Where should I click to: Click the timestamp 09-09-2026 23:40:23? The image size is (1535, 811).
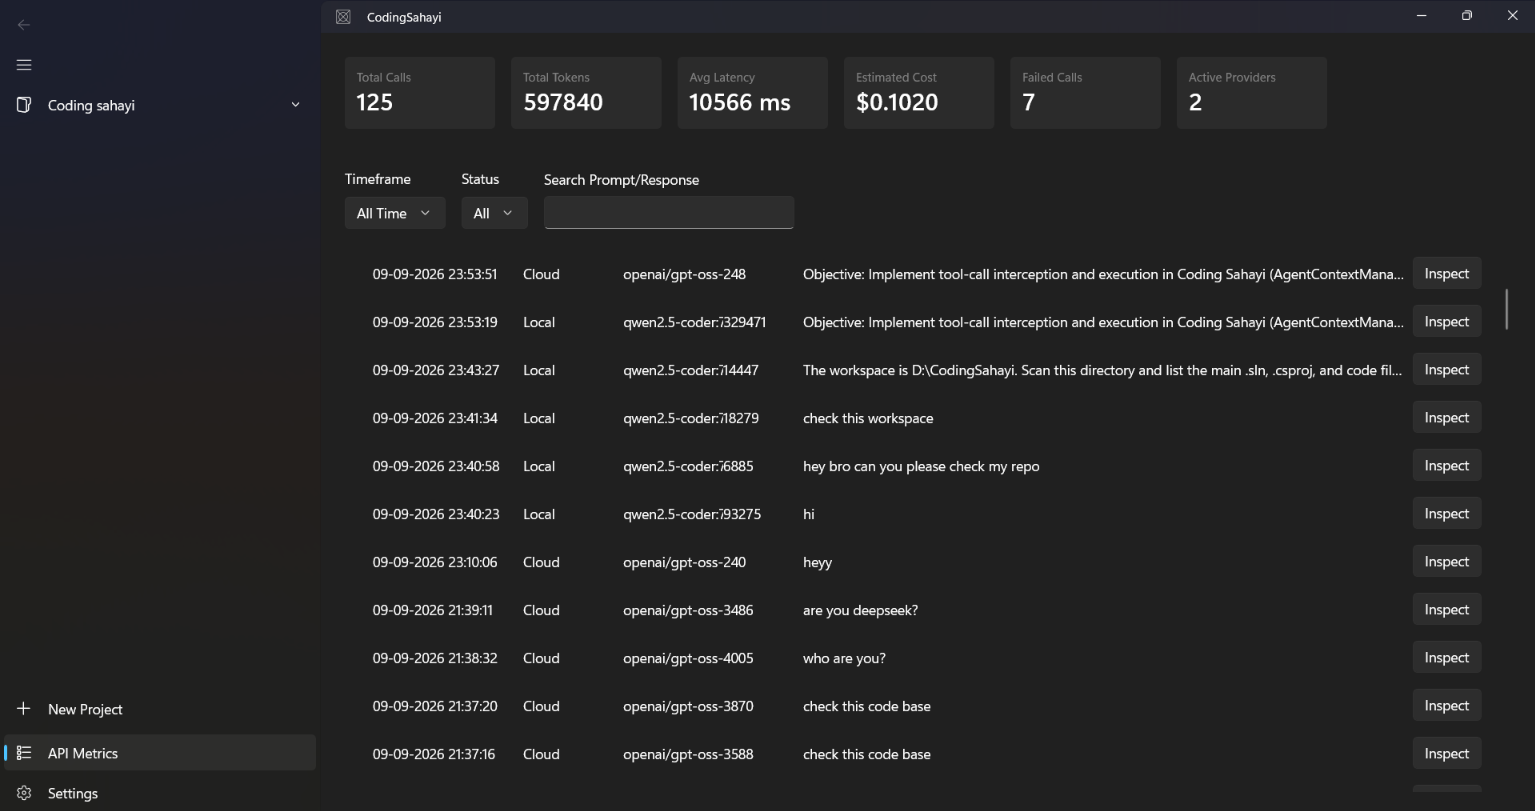[436, 514]
